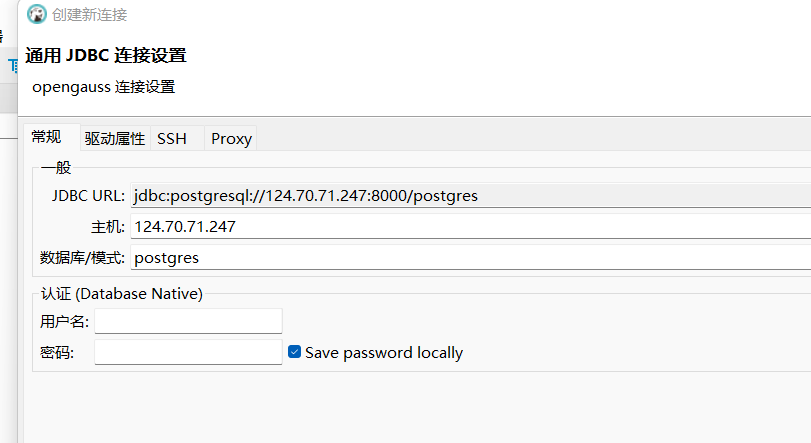Click the DBeaver logo in title bar
The image size is (811, 443).
point(37,14)
